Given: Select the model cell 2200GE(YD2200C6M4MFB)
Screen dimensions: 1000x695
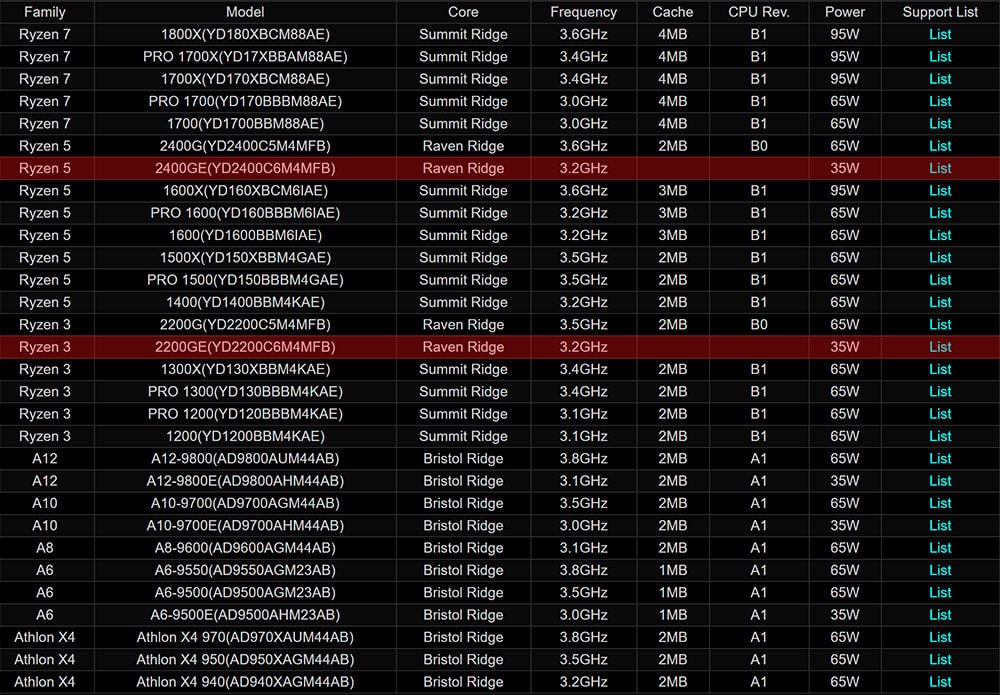Looking at the screenshot, I should pyautogui.click(x=245, y=347).
